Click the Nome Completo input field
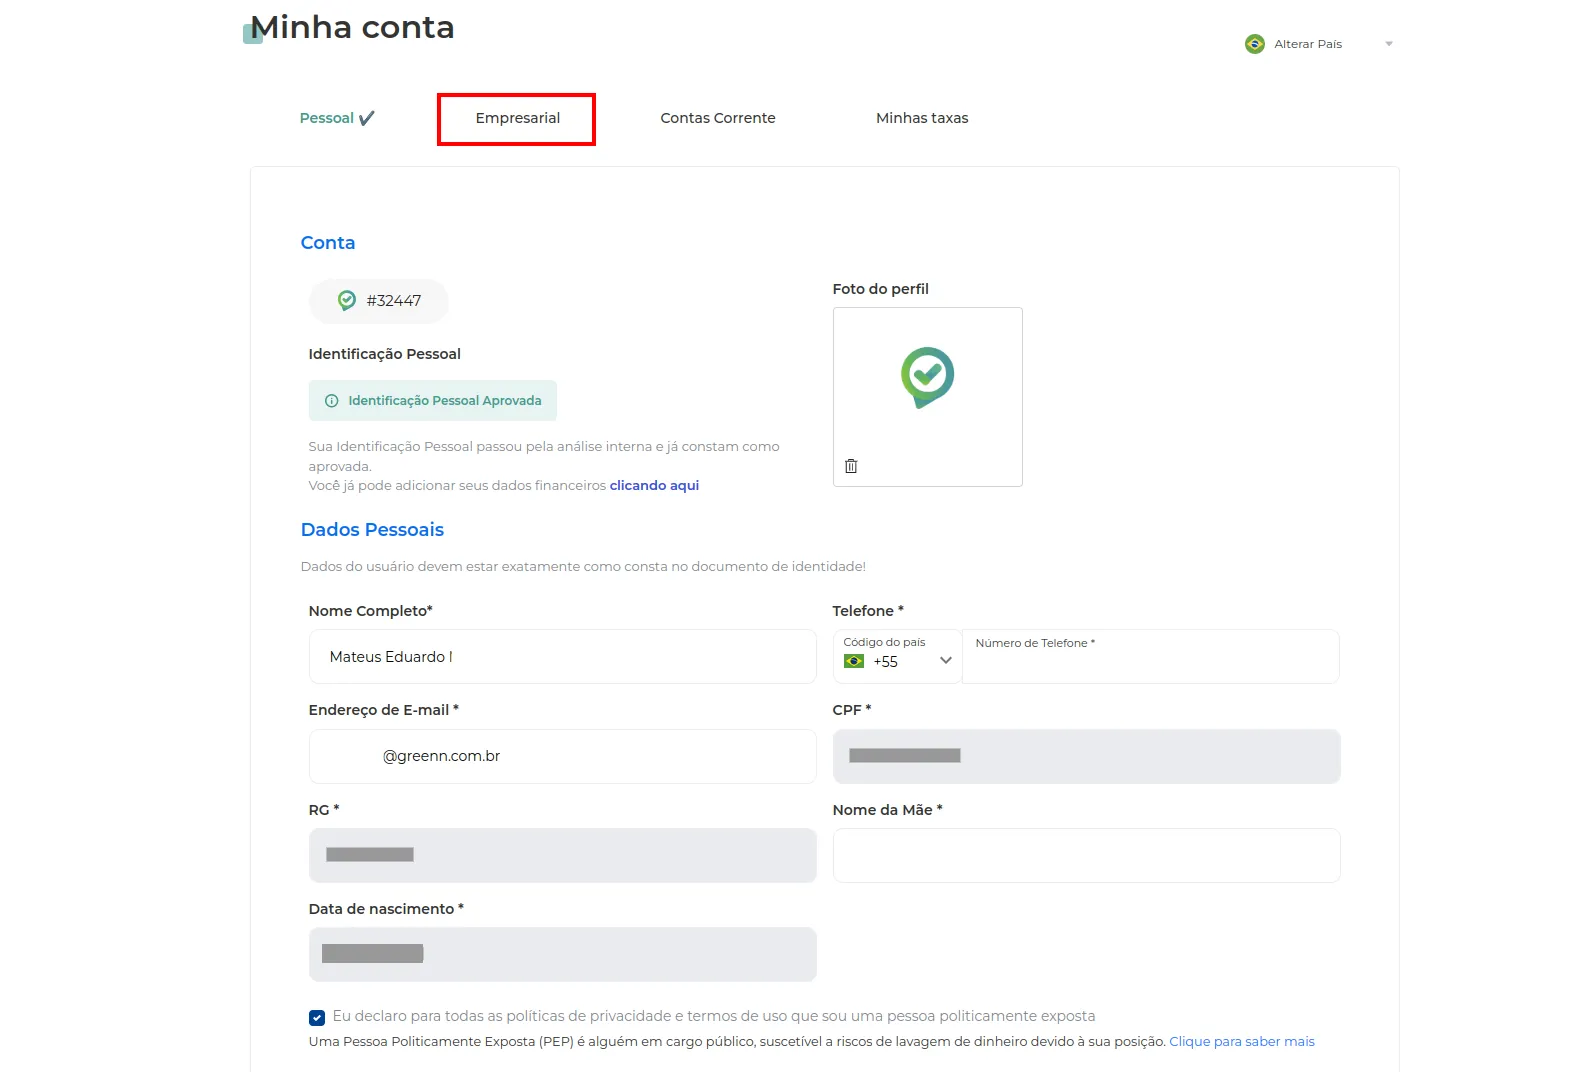The width and height of the screenshot is (1574, 1072). [x=562, y=657]
